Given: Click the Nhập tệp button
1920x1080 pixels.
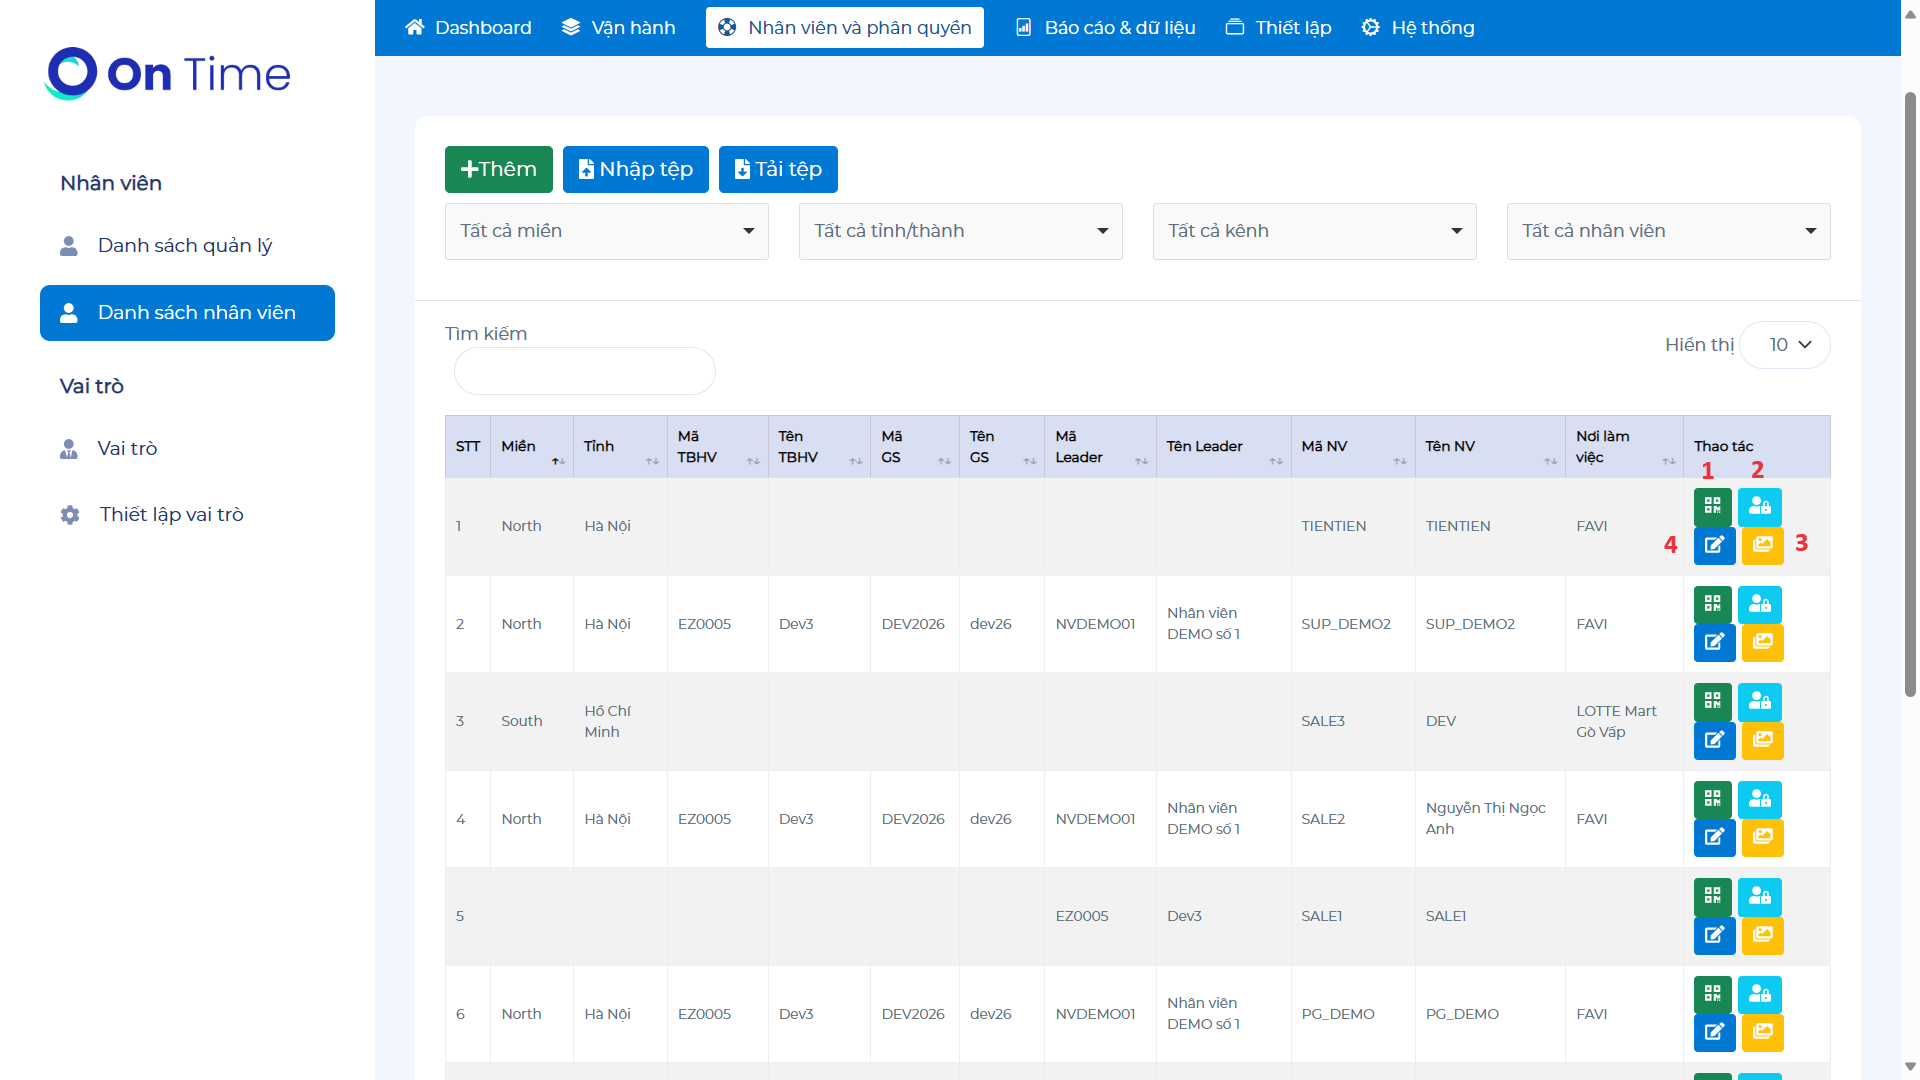Looking at the screenshot, I should coord(635,169).
